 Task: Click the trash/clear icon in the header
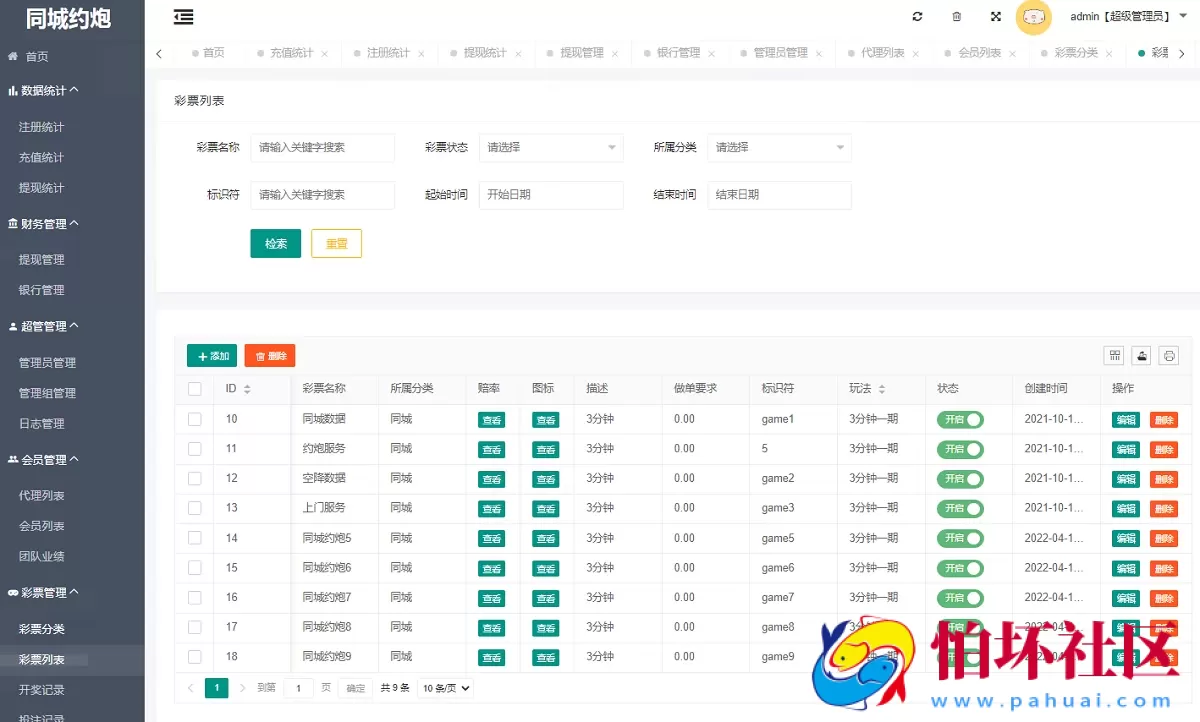(956, 17)
